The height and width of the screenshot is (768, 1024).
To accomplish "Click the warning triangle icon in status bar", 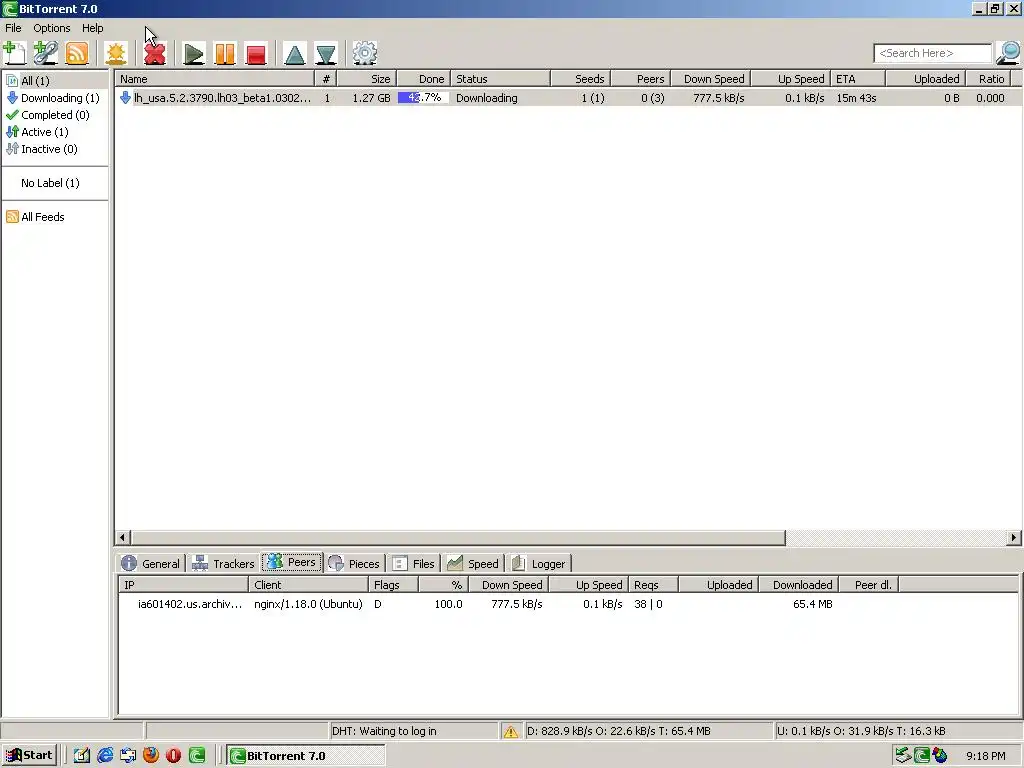I will point(511,731).
